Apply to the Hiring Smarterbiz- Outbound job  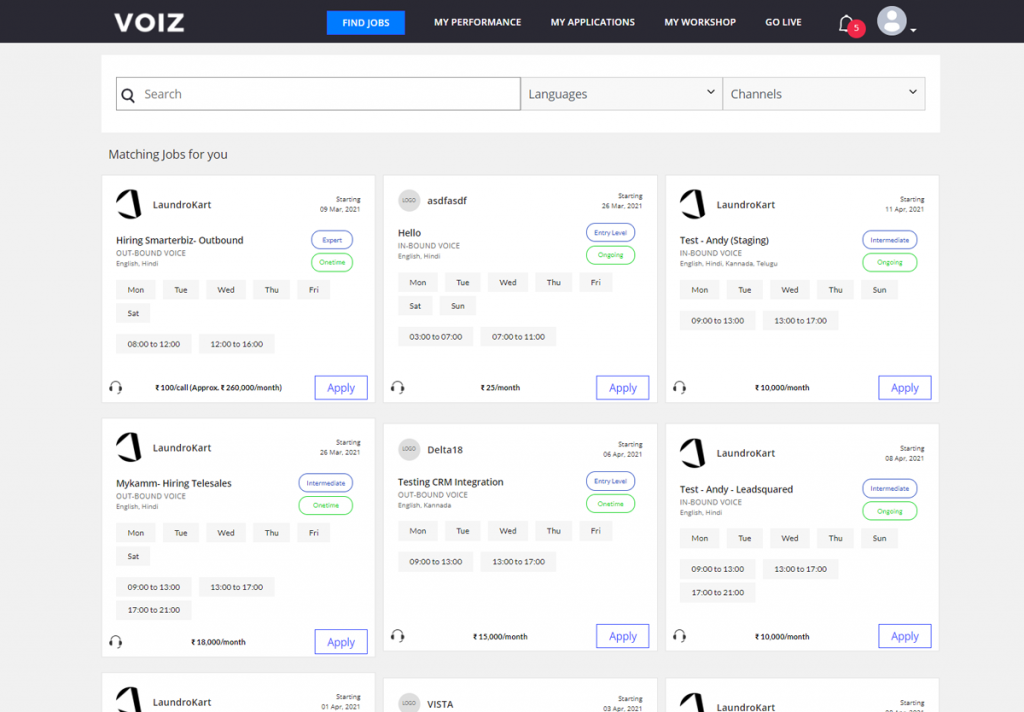[x=341, y=387]
